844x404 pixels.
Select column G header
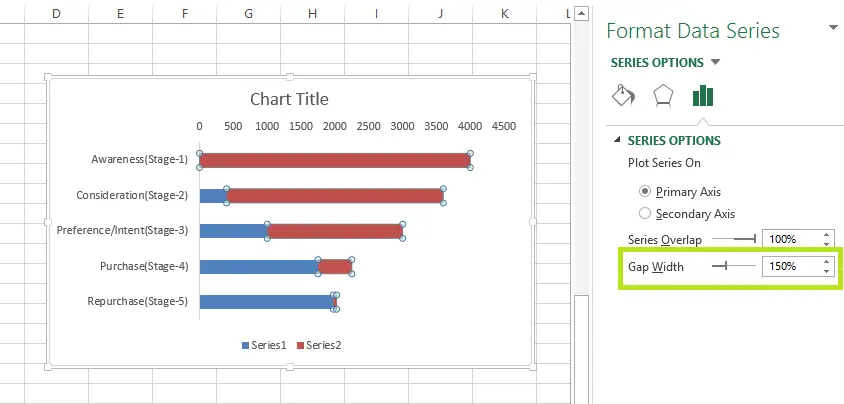coord(248,13)
